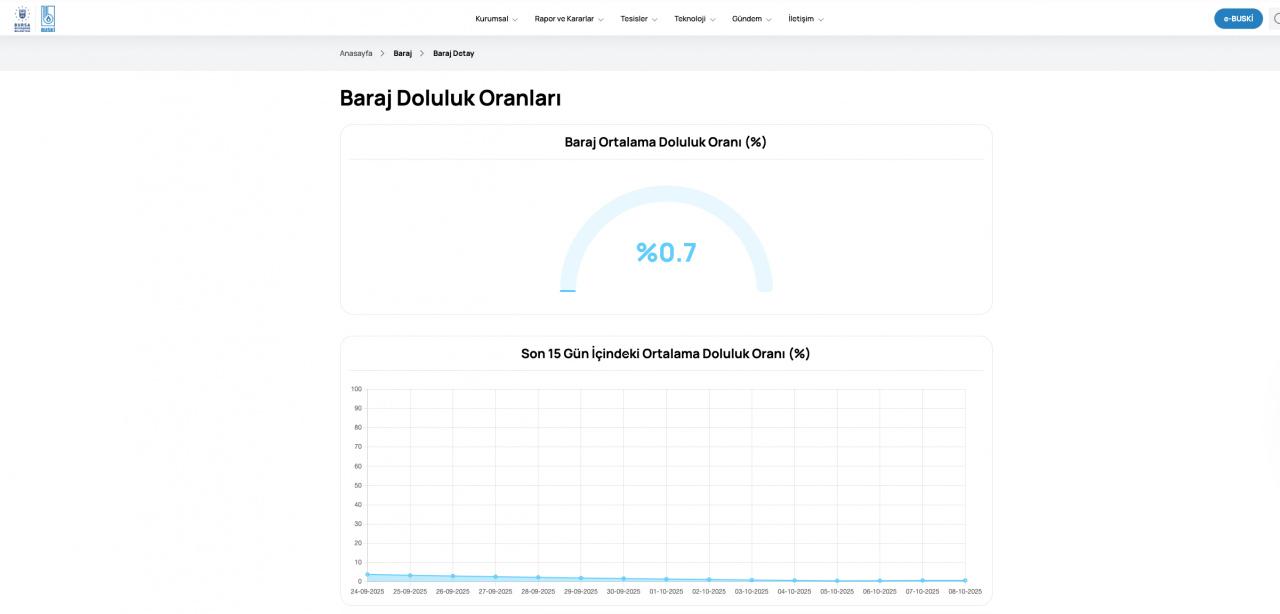
Task: Expand the Kurumsal dropdown menu
Action: (496, 19)
